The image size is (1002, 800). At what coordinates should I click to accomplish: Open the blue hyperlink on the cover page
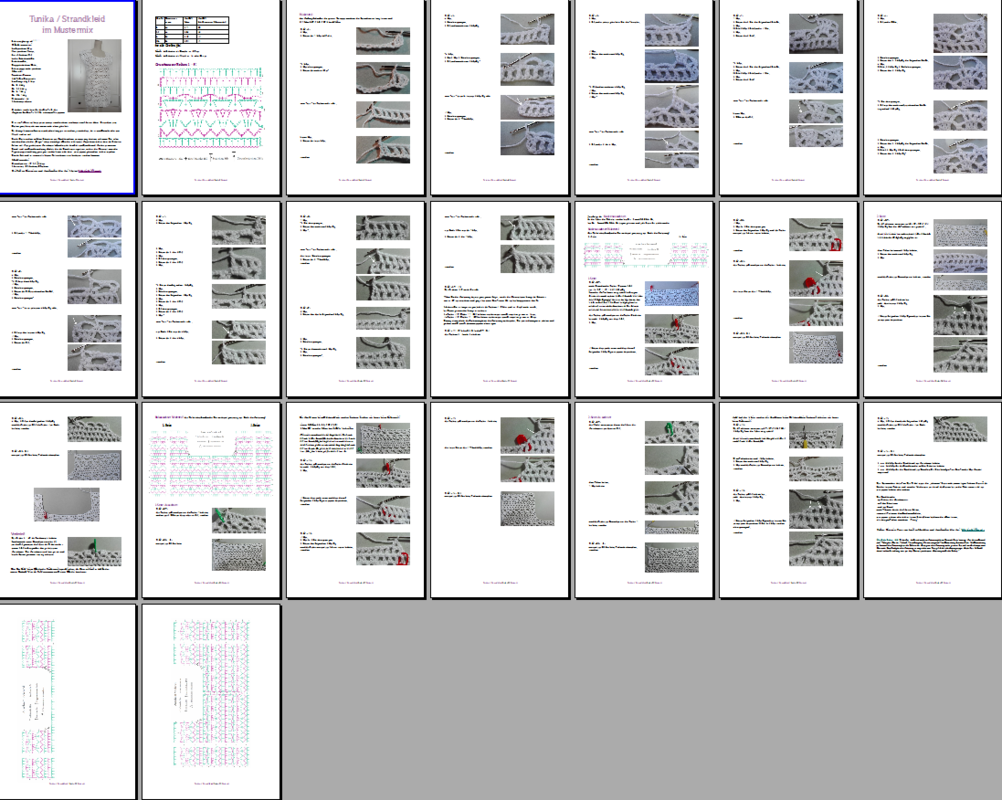90,172
